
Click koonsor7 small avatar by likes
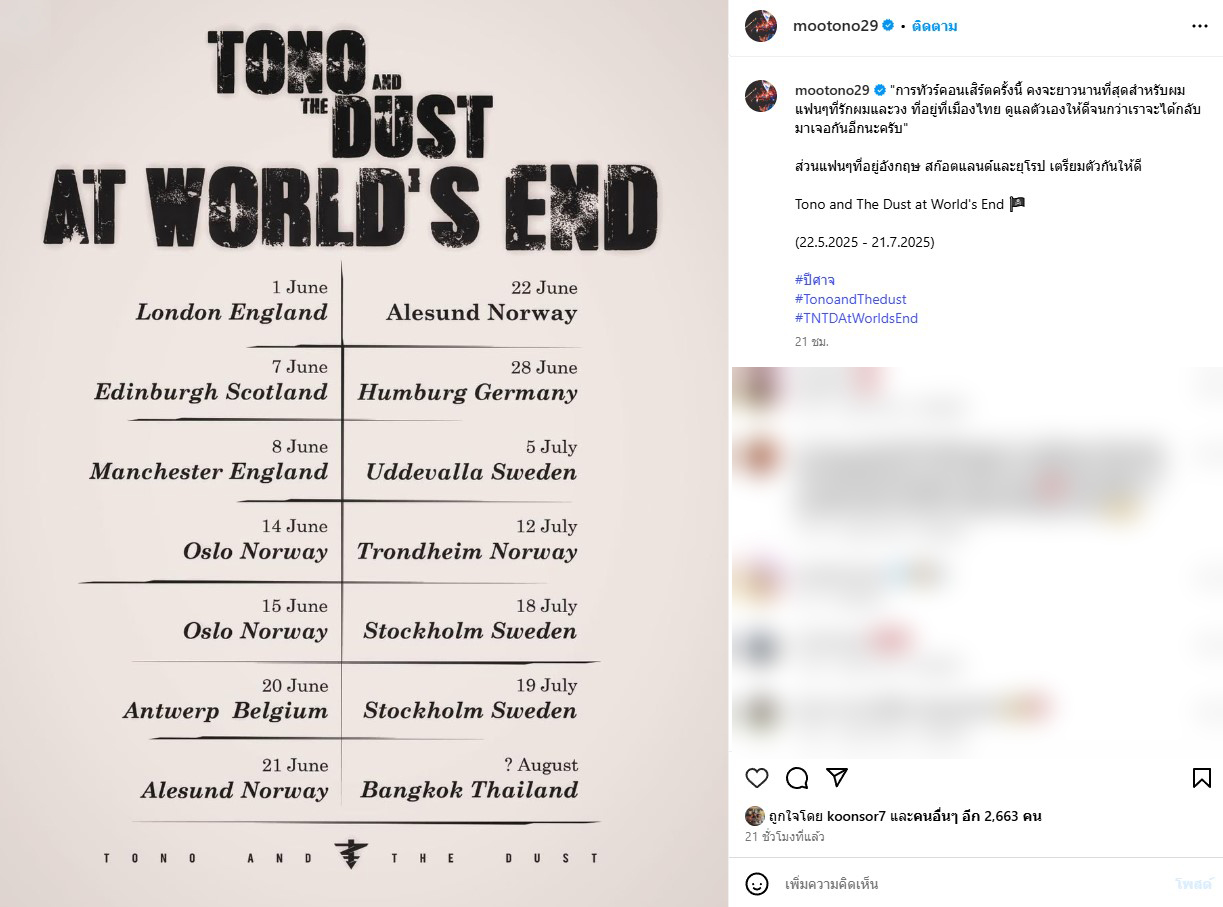point(755,816)
